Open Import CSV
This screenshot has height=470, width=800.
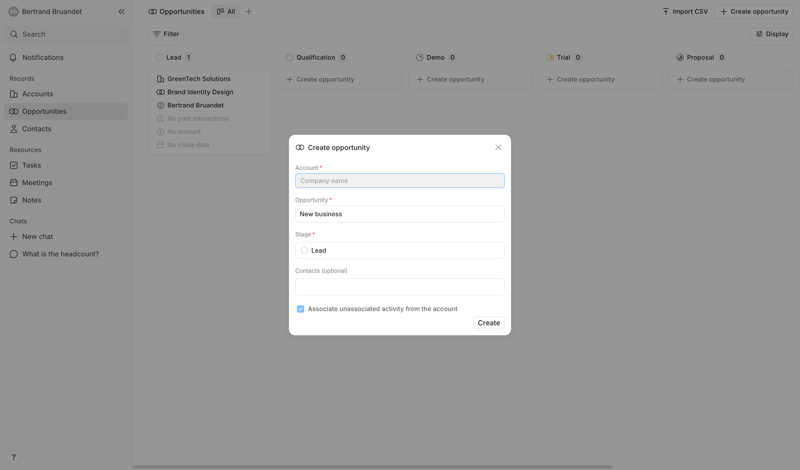pyautogui.click(x=684, y=12)
